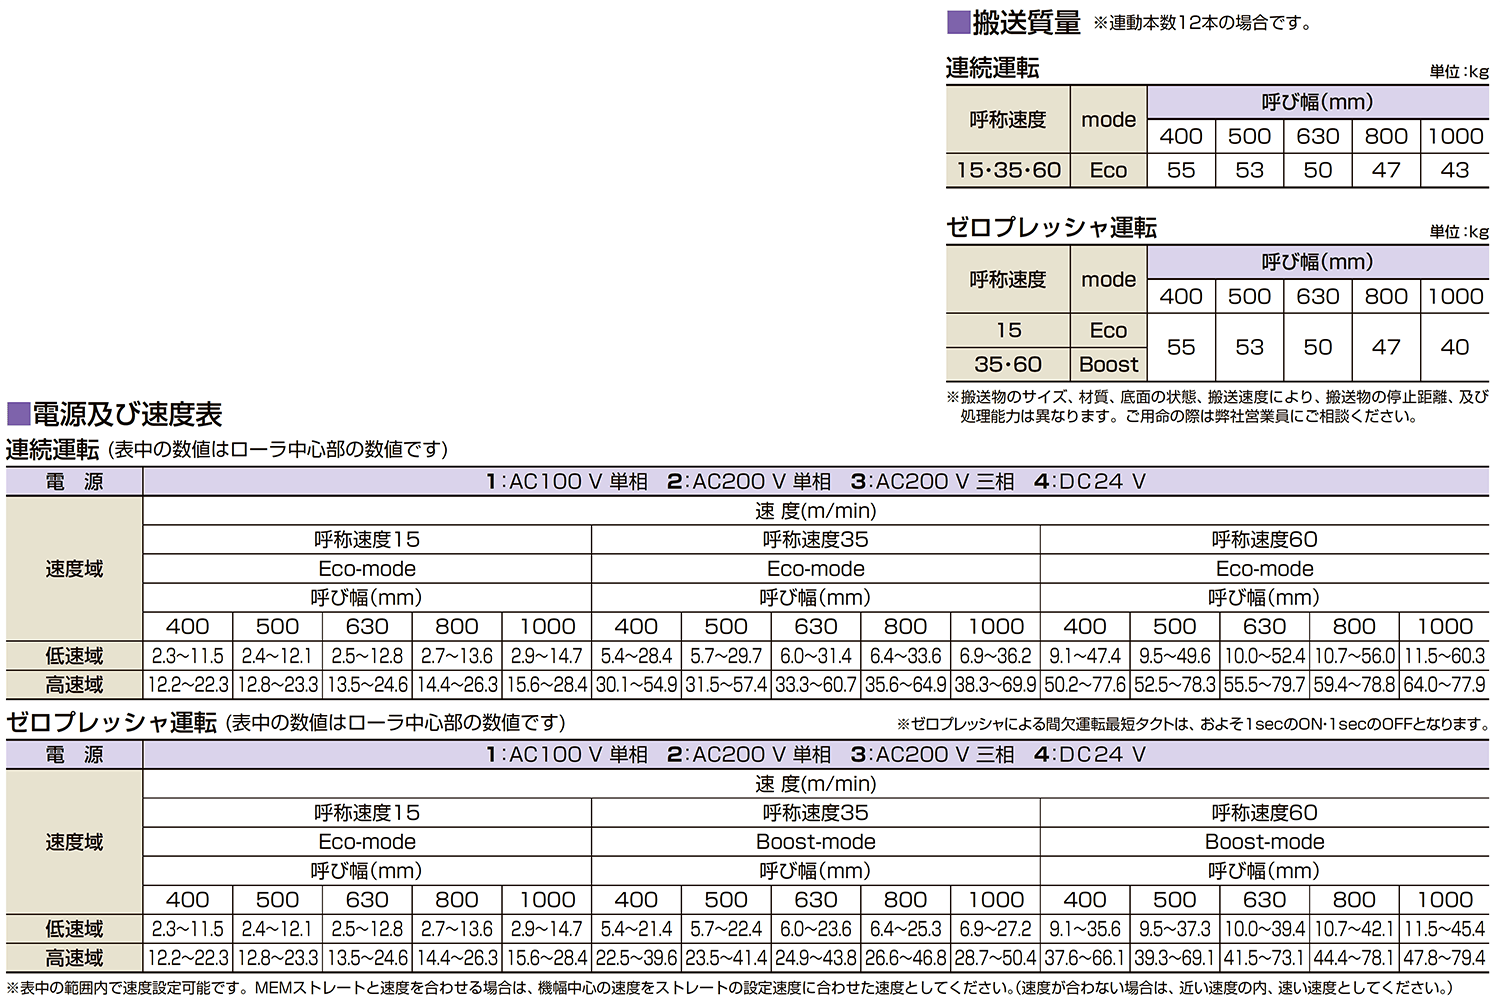
Task: Click the 6.0~31.4 cell
Action: click(x=816, y=656)
